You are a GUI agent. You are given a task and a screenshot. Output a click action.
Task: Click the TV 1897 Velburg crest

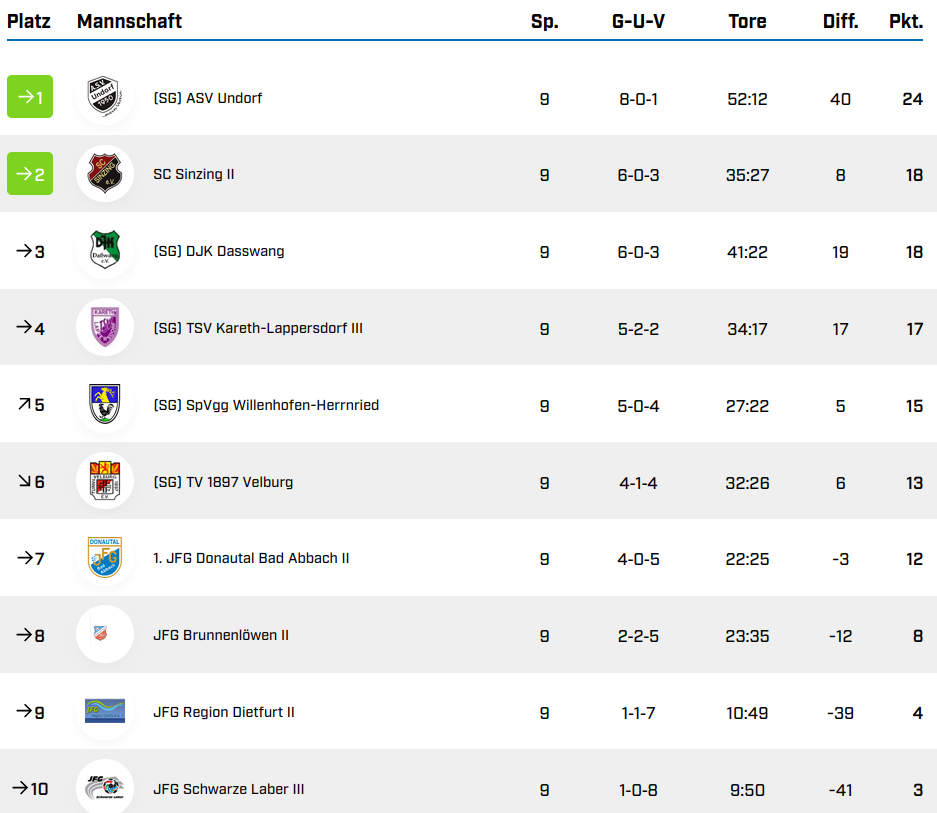(x=104, y=482)
